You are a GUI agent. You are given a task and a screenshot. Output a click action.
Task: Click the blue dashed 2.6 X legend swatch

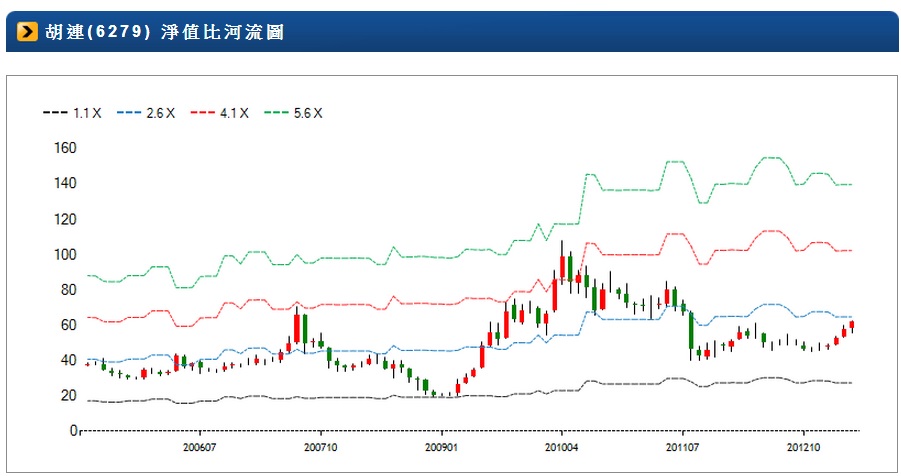129,113
